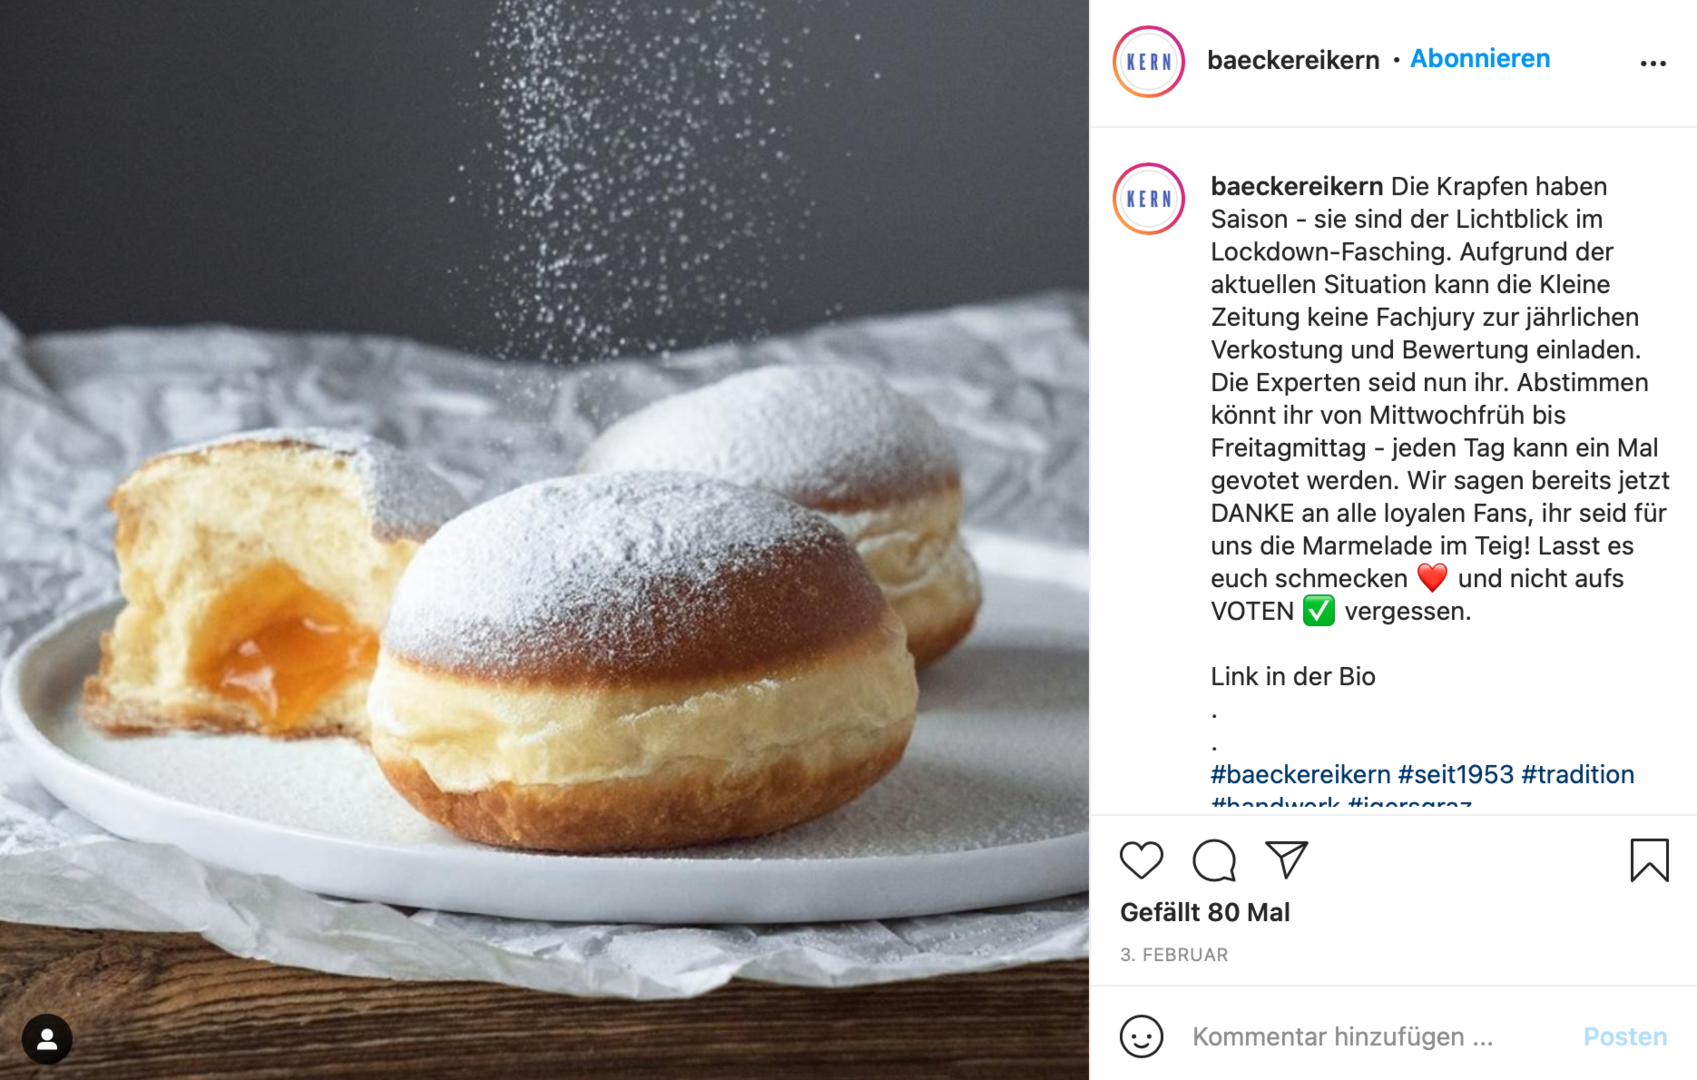The width and height of the screenshot is (1697, 1080).
Task: Open baeckereikern username in the header
Action: [1293, 60]
